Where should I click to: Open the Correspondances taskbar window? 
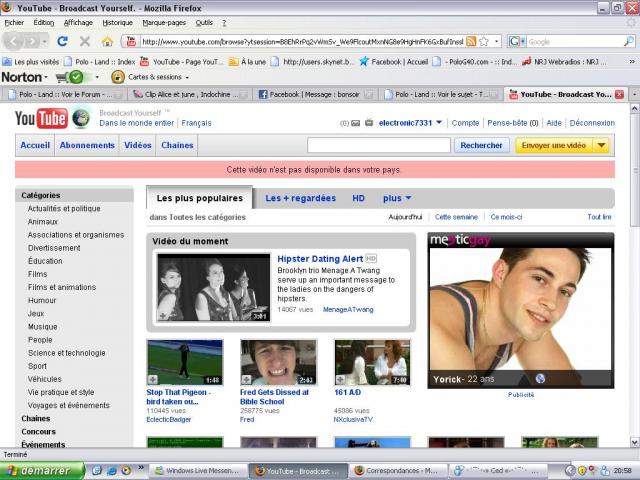398,471
